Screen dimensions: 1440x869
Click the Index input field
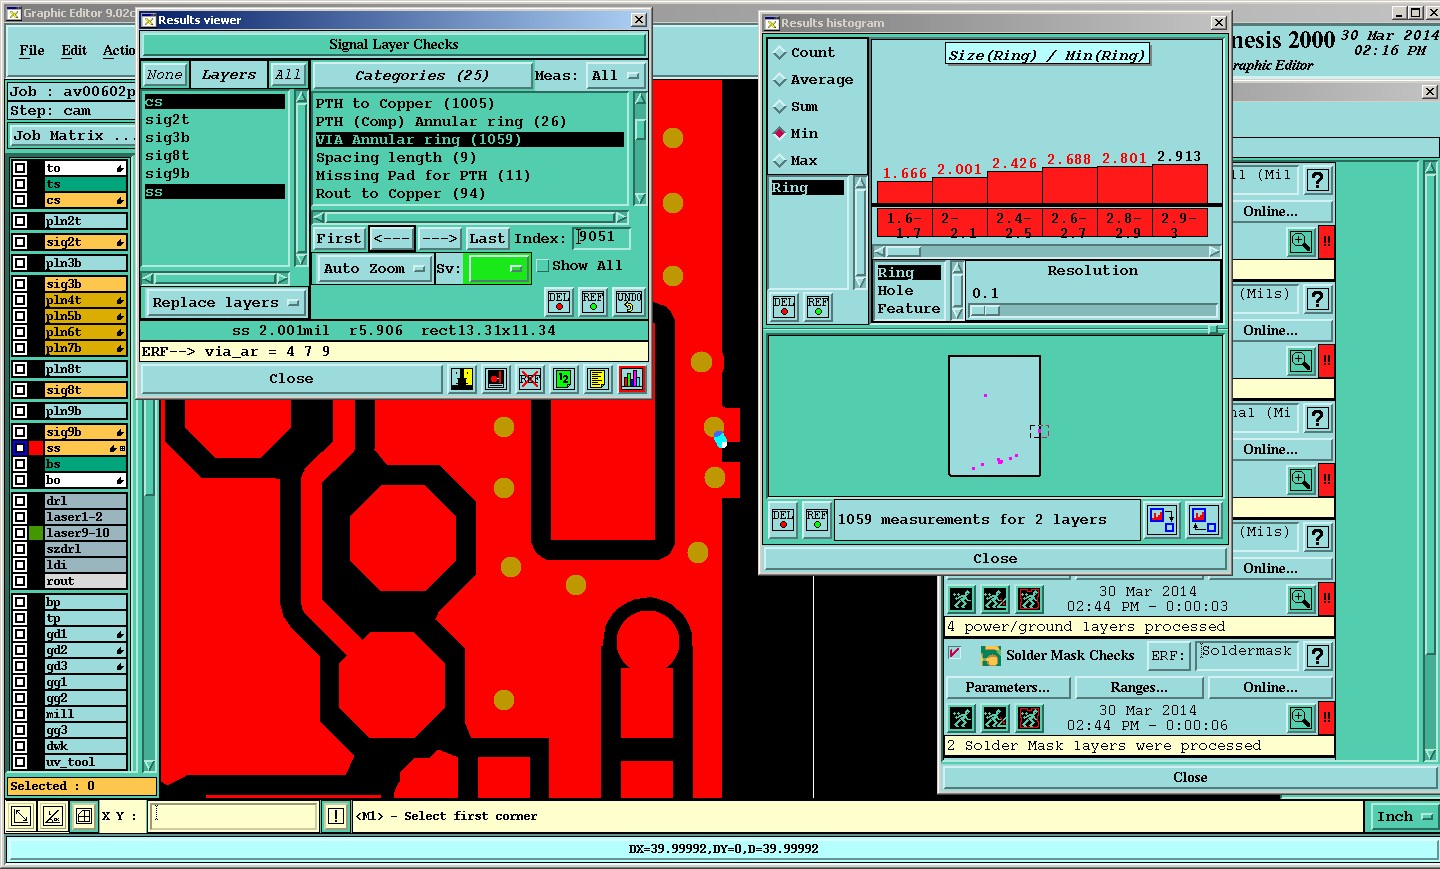(x=602, y=238)
